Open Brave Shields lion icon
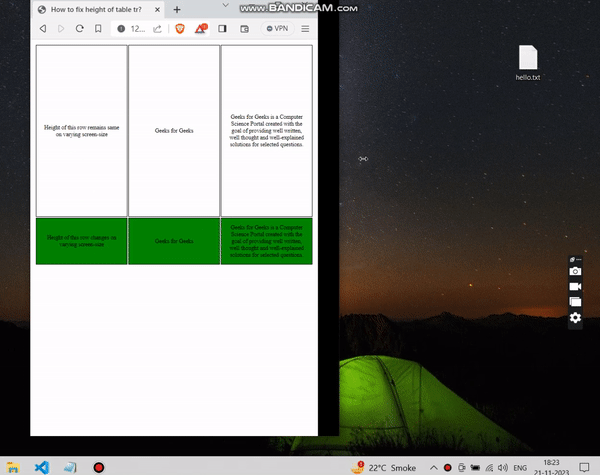Screen dimensions: 600x475 point(180,29)
